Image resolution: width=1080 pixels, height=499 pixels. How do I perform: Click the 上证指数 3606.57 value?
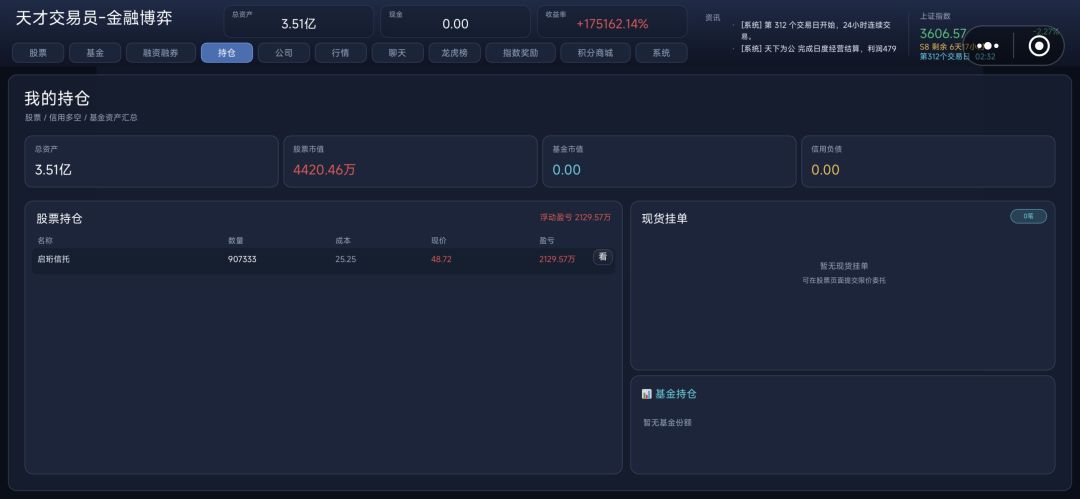(943, 33)
